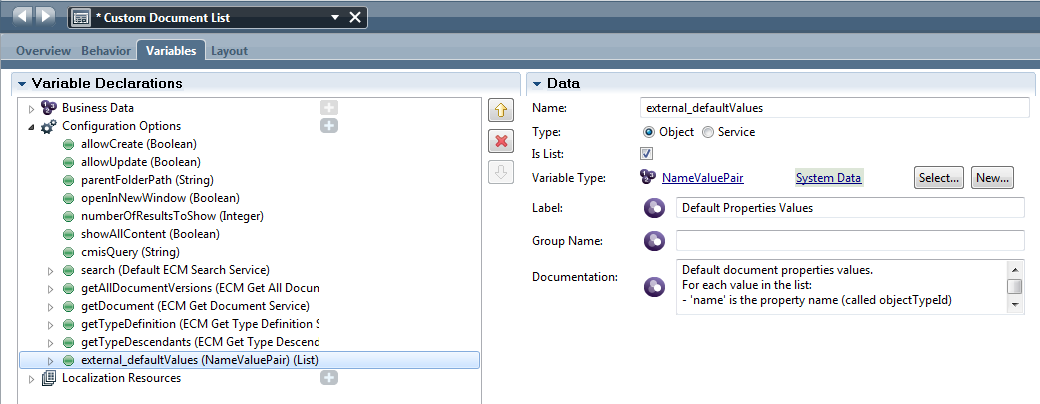Screen dimensions: 1040x404
Task: Add new Business Data variable
Action: tap(329, 107)
